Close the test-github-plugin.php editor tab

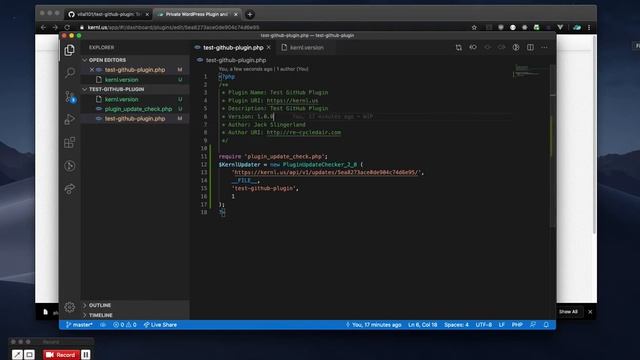pyautogui.click(x=269, y=48)
